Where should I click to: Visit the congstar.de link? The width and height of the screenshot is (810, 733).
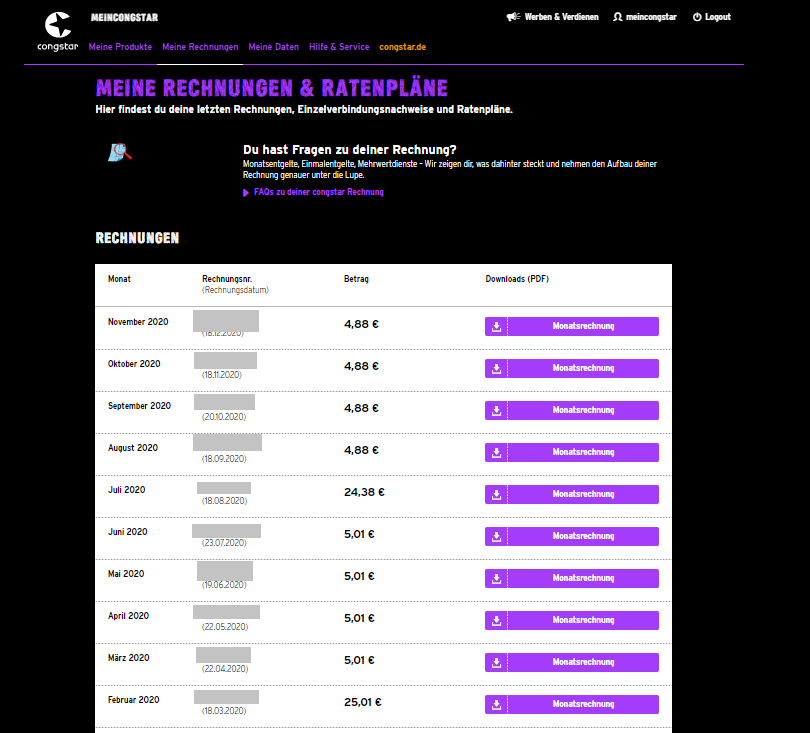pyautogui.click(x=402, y=47)
